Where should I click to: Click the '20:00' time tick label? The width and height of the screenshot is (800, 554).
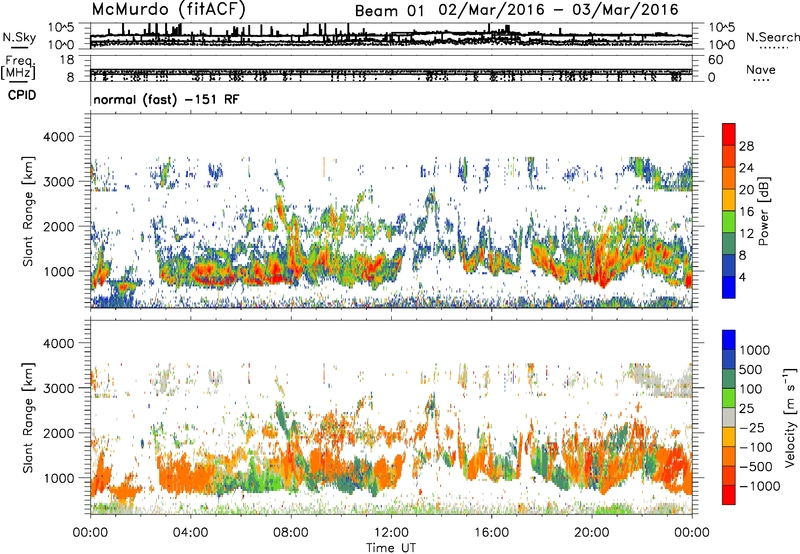pos(592,533)
